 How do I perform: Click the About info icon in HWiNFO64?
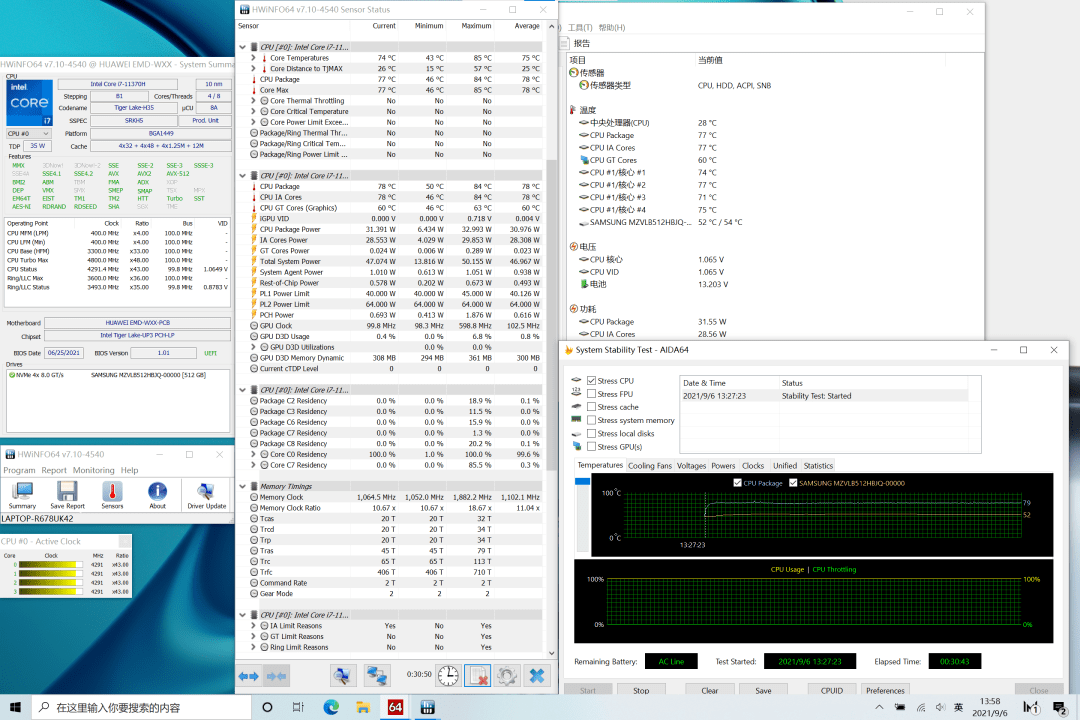coord(157,493)
